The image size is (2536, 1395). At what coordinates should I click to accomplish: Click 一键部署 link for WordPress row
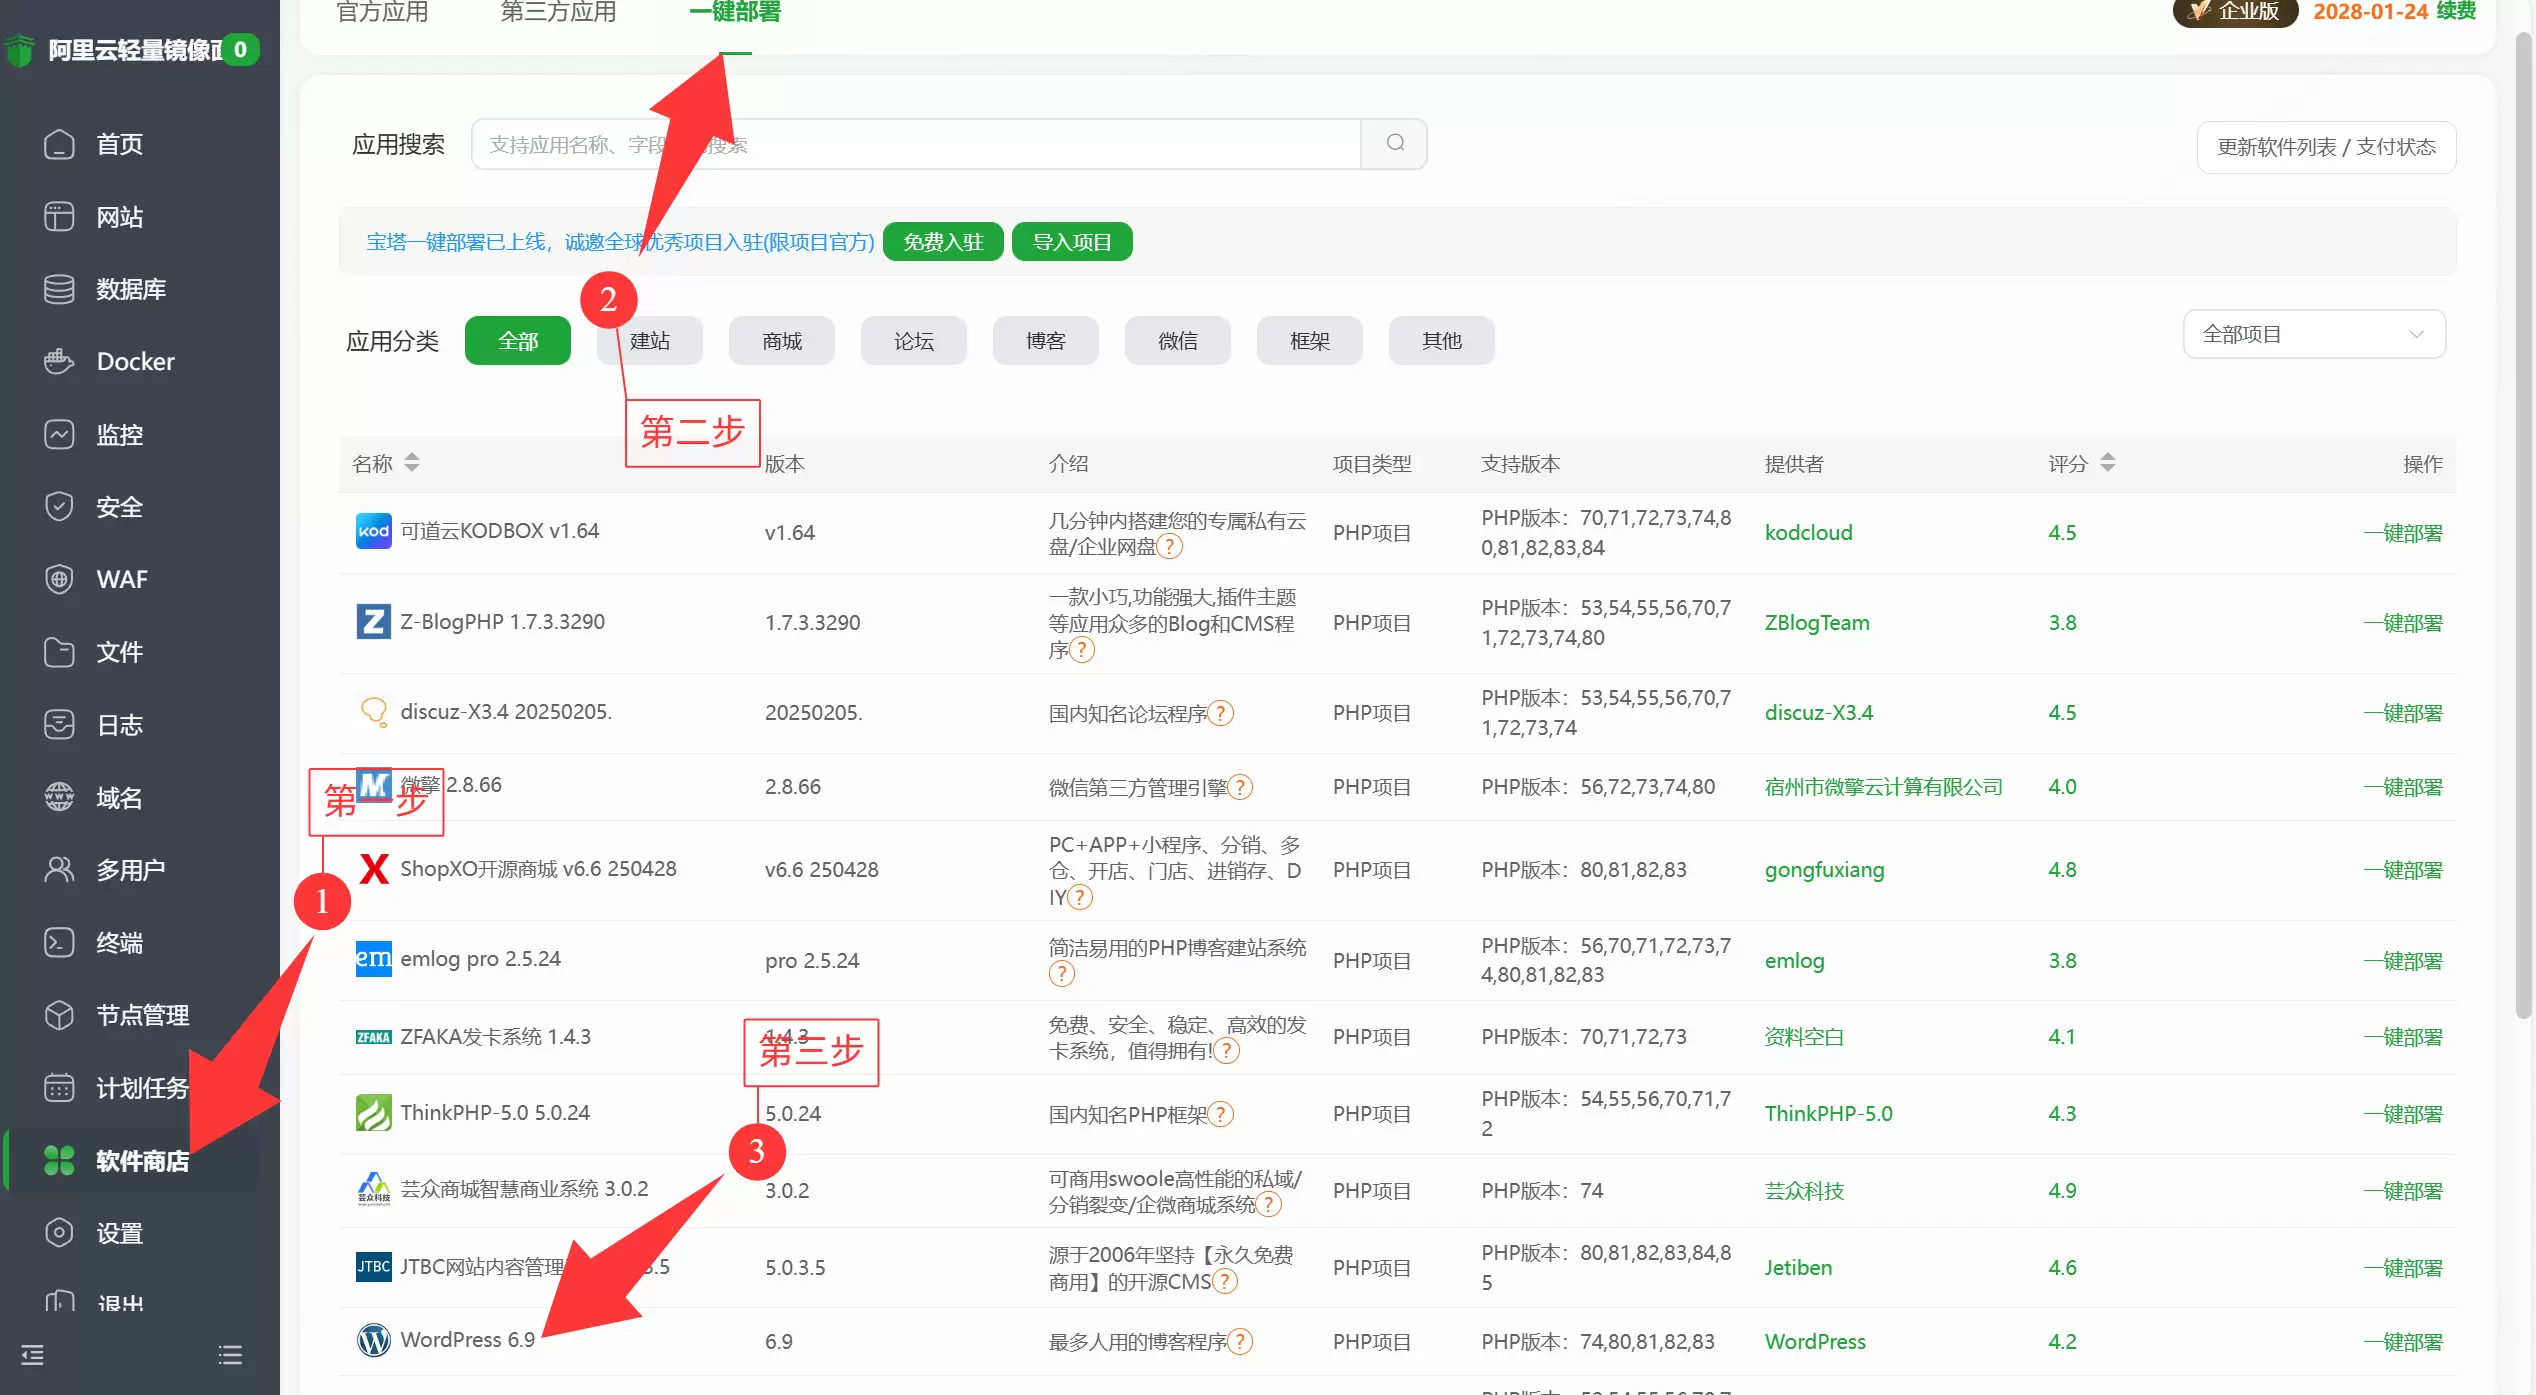pyautogui.click(x=2402, y=1342)
